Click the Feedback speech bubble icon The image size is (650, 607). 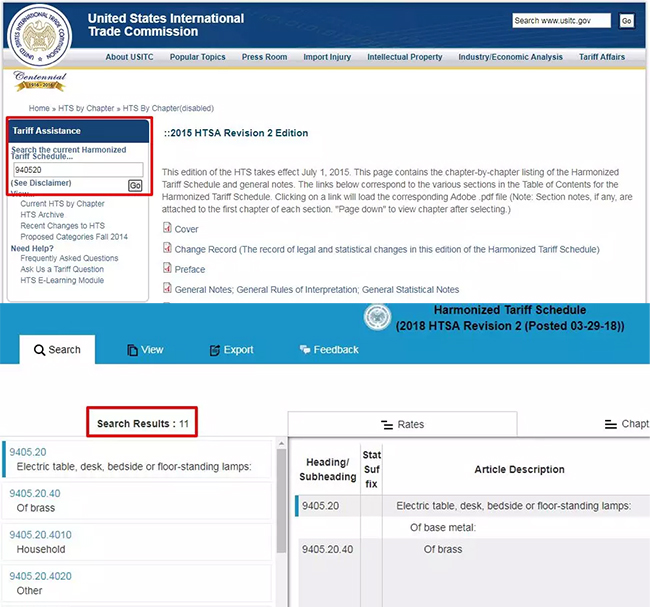click(305, 350)
